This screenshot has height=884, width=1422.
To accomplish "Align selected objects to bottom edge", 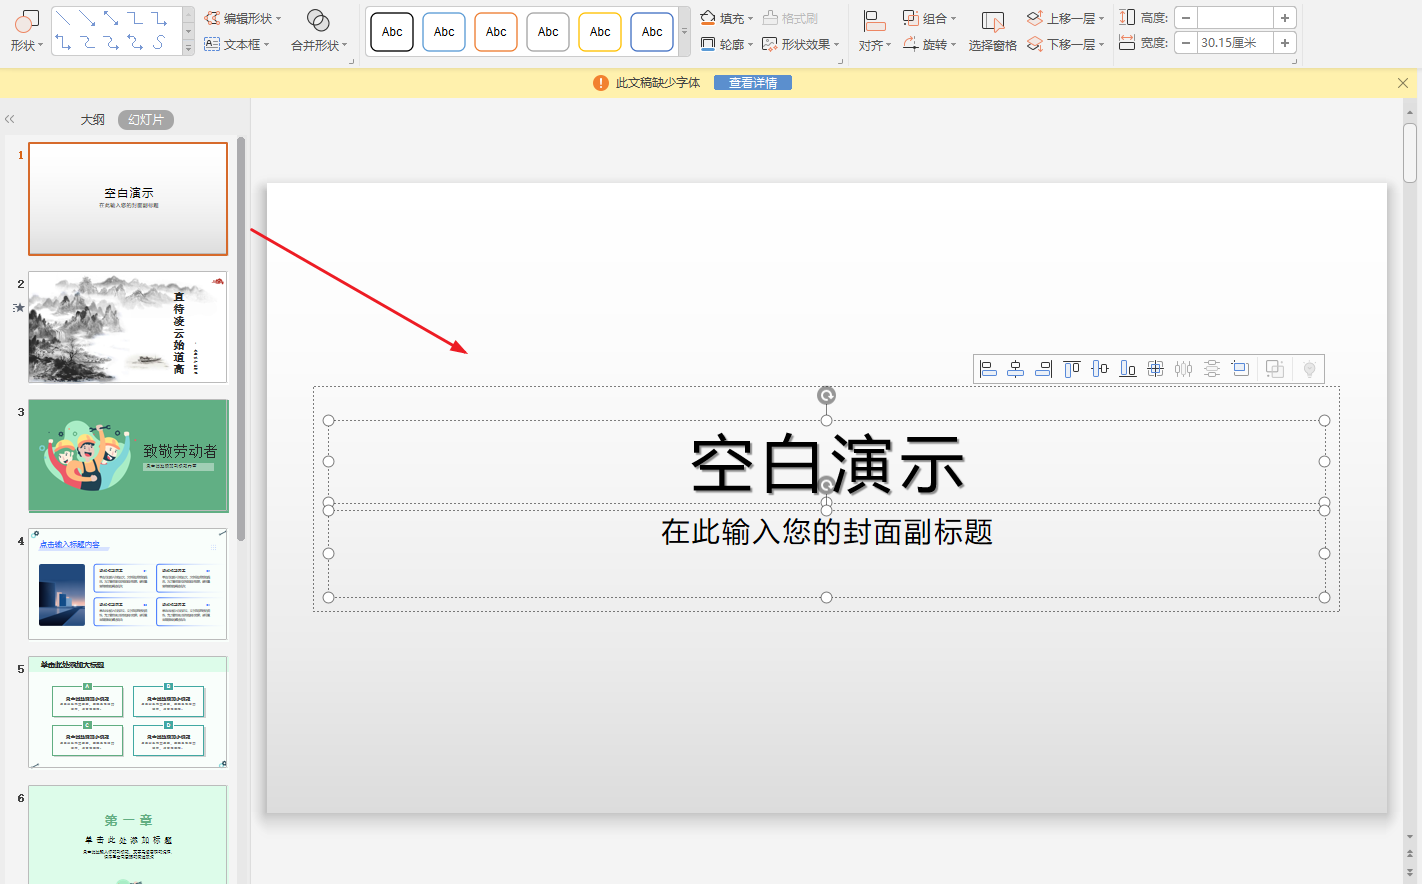I will pyautogui.click(x=1127, y=369).
